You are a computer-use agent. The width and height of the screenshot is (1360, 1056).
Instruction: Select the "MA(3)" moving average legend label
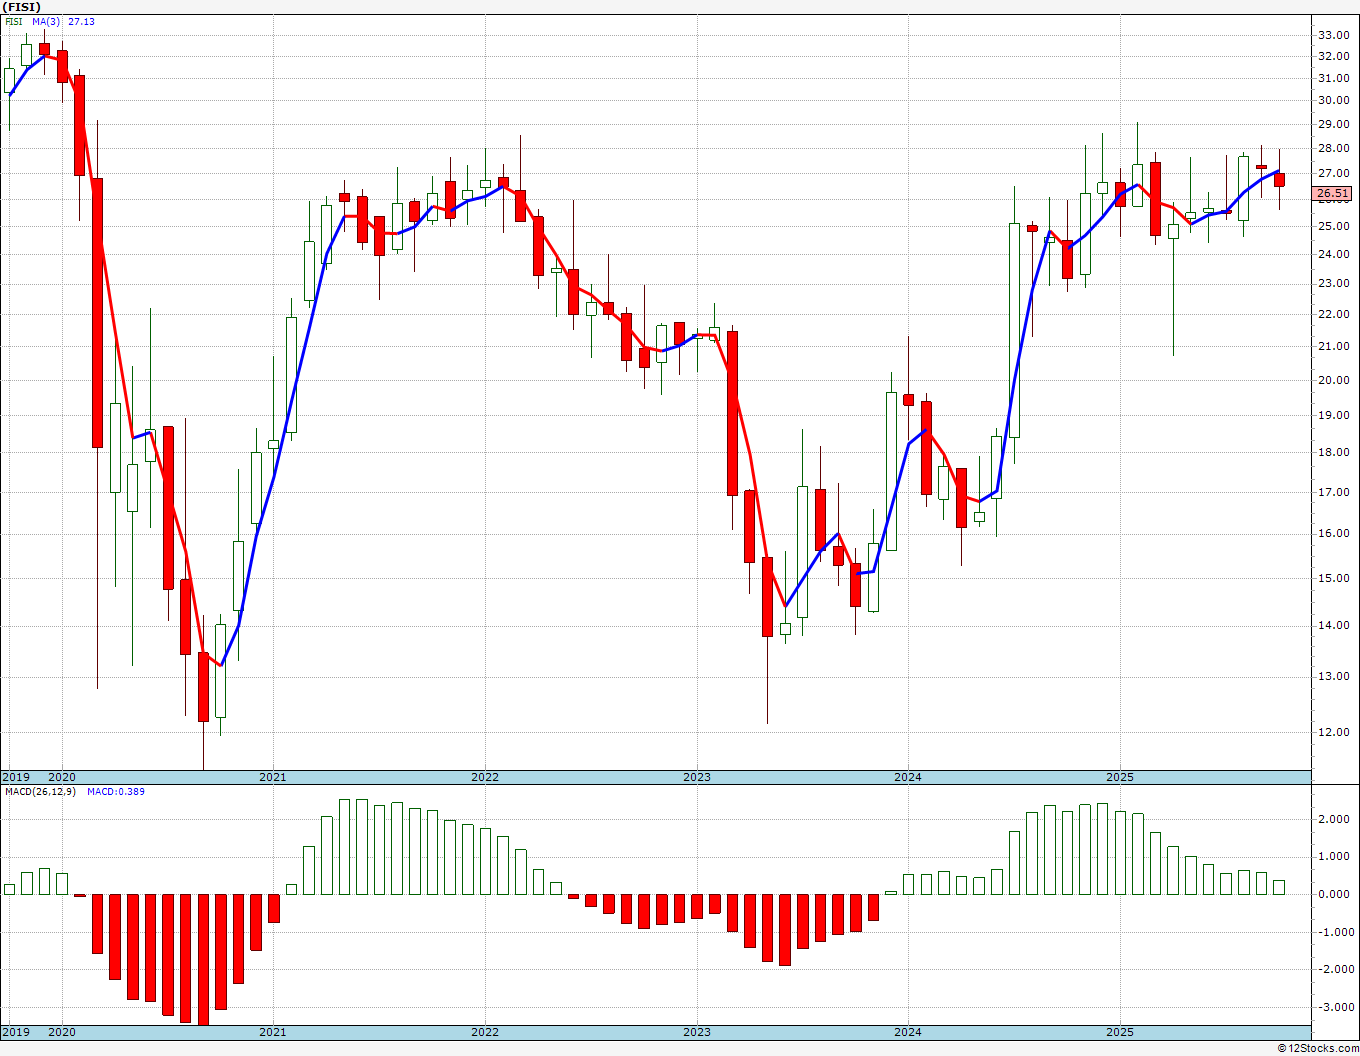click(x=47, y=21)
